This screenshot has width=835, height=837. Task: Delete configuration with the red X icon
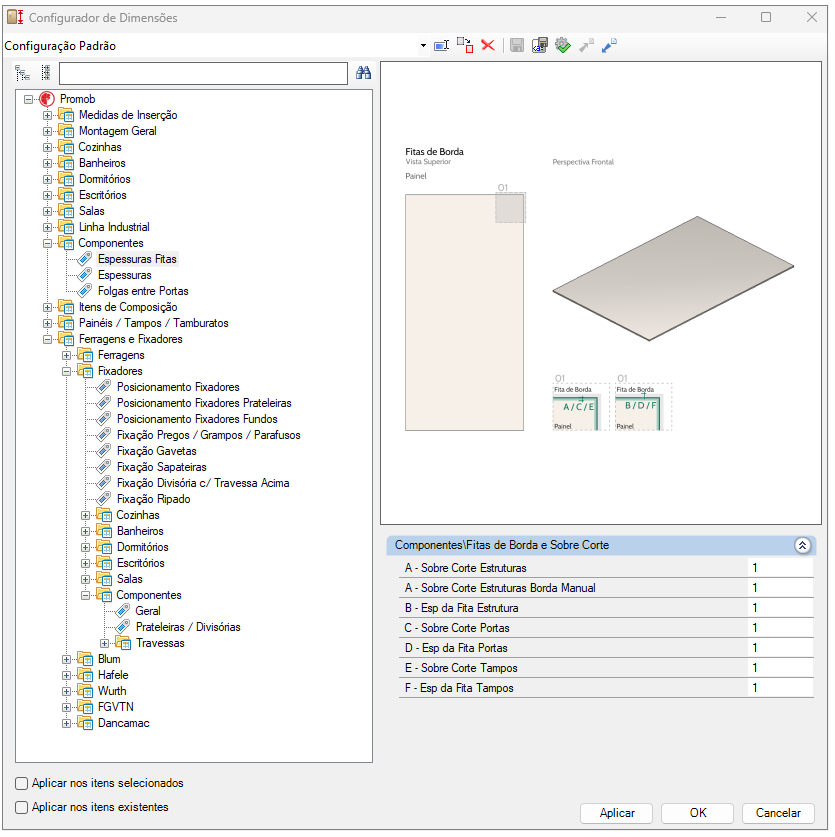click(x=488, y=46)
